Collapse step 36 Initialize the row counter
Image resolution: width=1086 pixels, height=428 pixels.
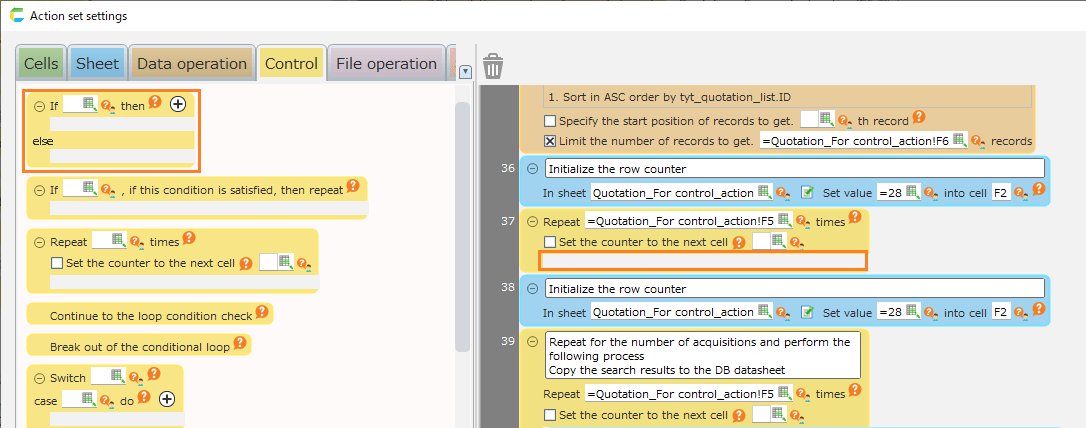point(532,169)
